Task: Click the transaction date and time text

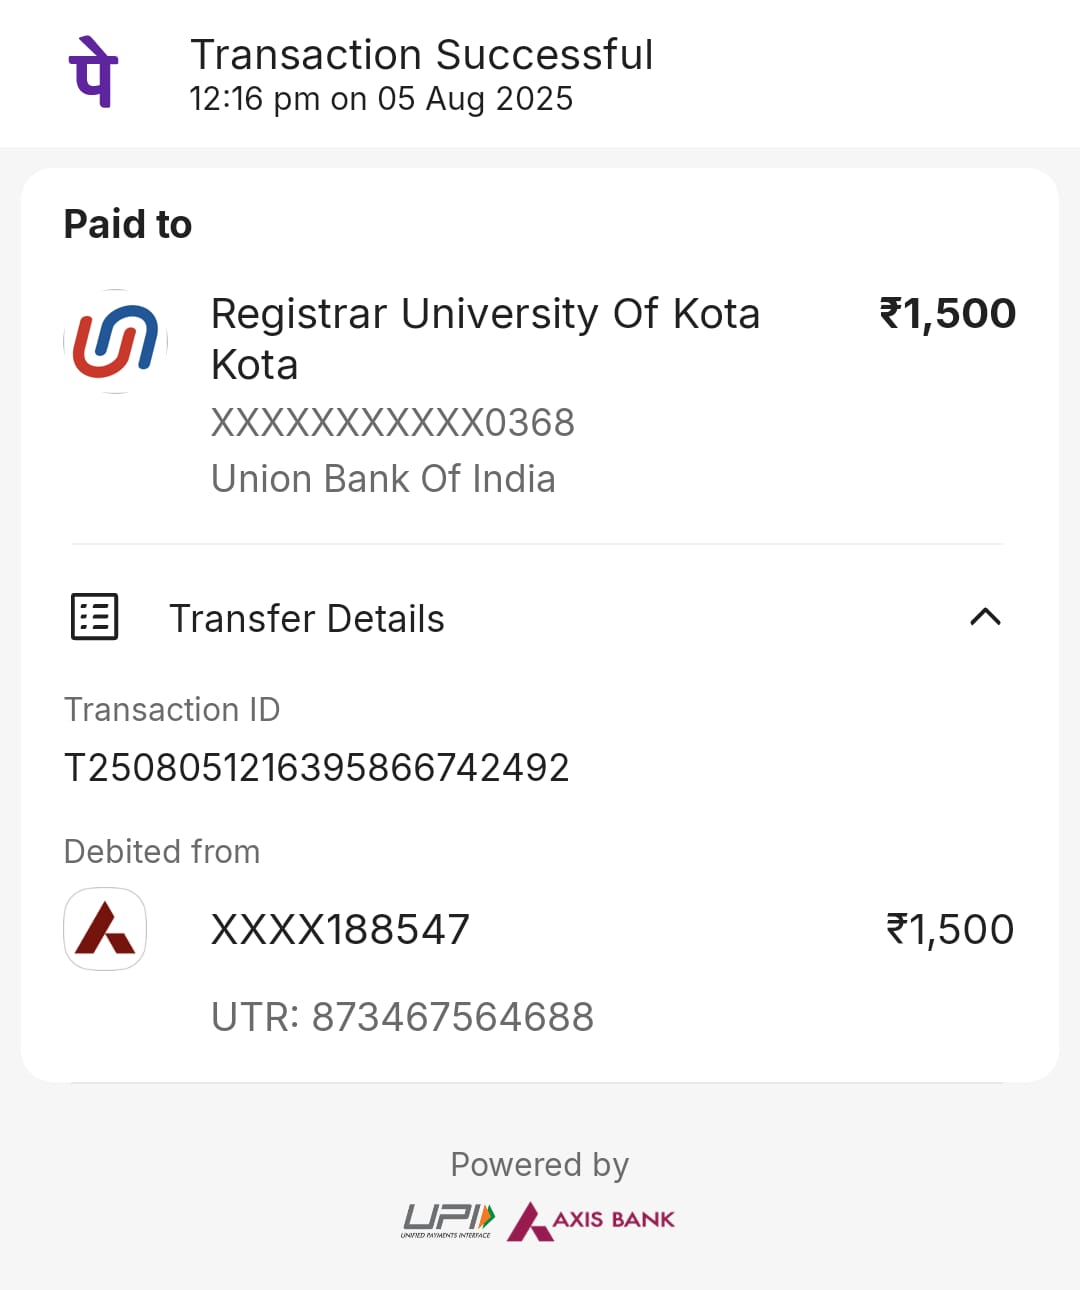Action: 380,99
